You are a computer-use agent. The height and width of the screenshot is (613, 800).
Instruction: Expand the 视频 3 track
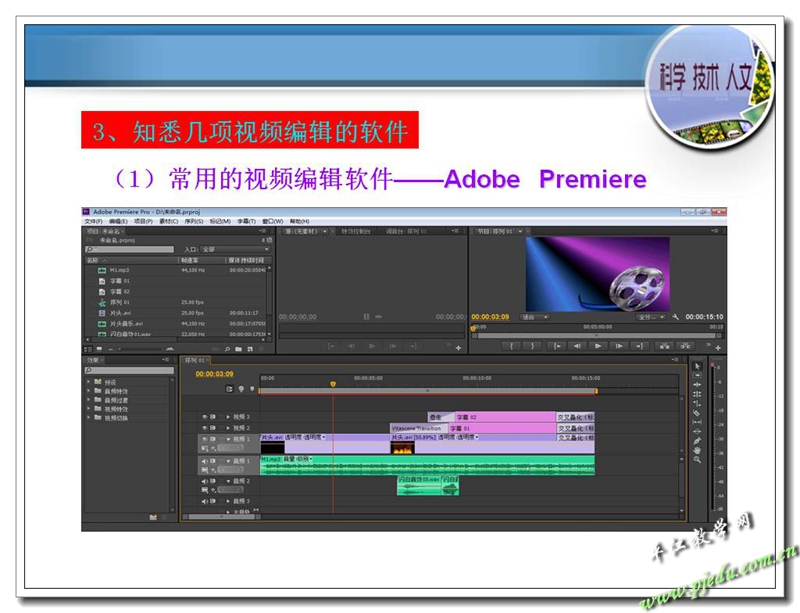tap(228, 417)
